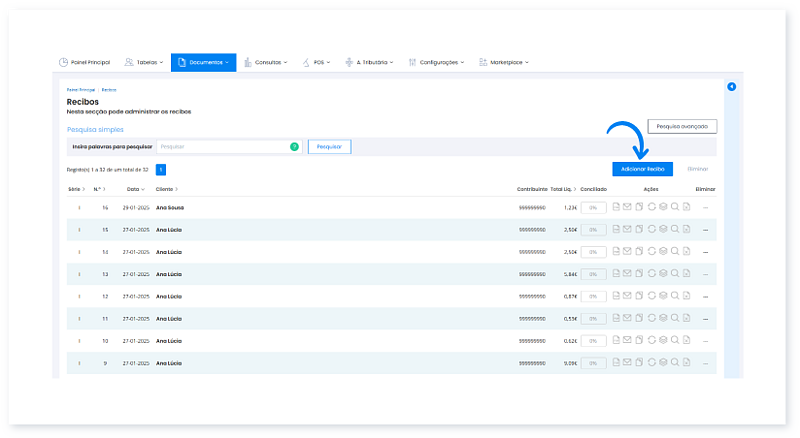Click the magnifier icon for receipt 15
This screenshot has height=438, width=800.
point(675,229)
